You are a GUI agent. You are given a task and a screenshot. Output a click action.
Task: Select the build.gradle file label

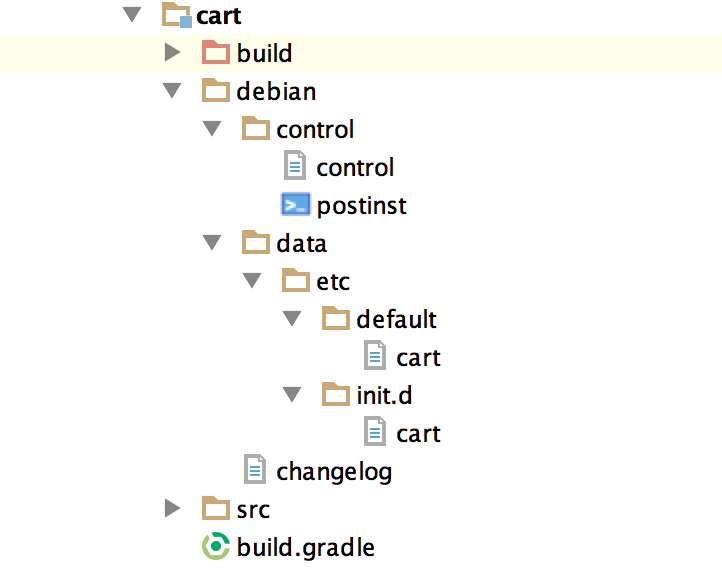[306, 547]
